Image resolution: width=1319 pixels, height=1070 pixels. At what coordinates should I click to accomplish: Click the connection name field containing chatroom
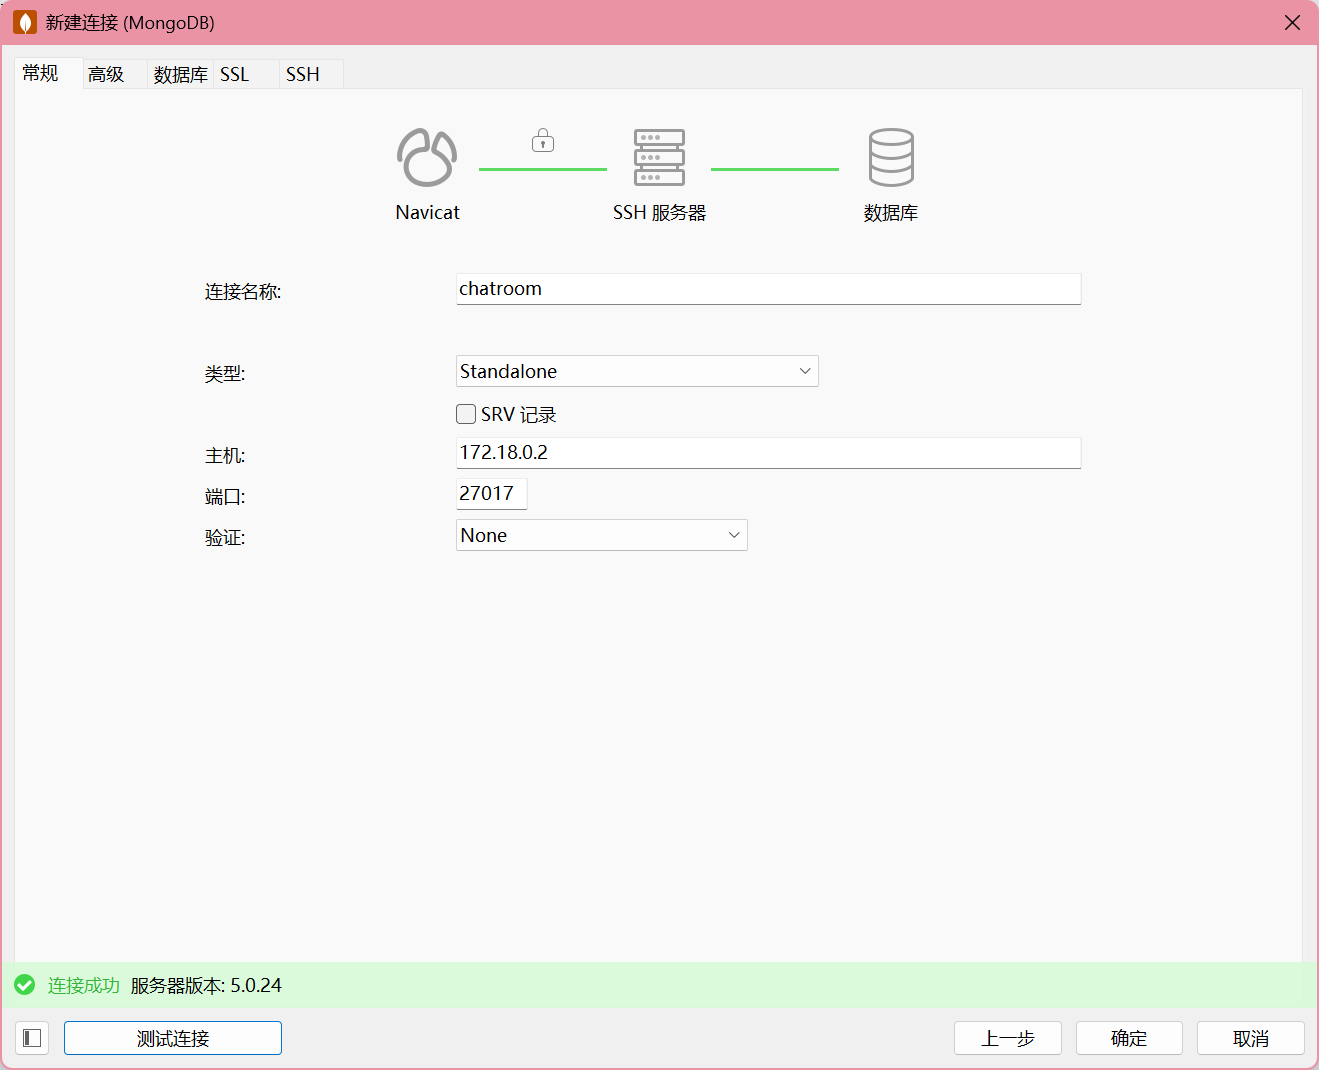[x=768, y=289]
